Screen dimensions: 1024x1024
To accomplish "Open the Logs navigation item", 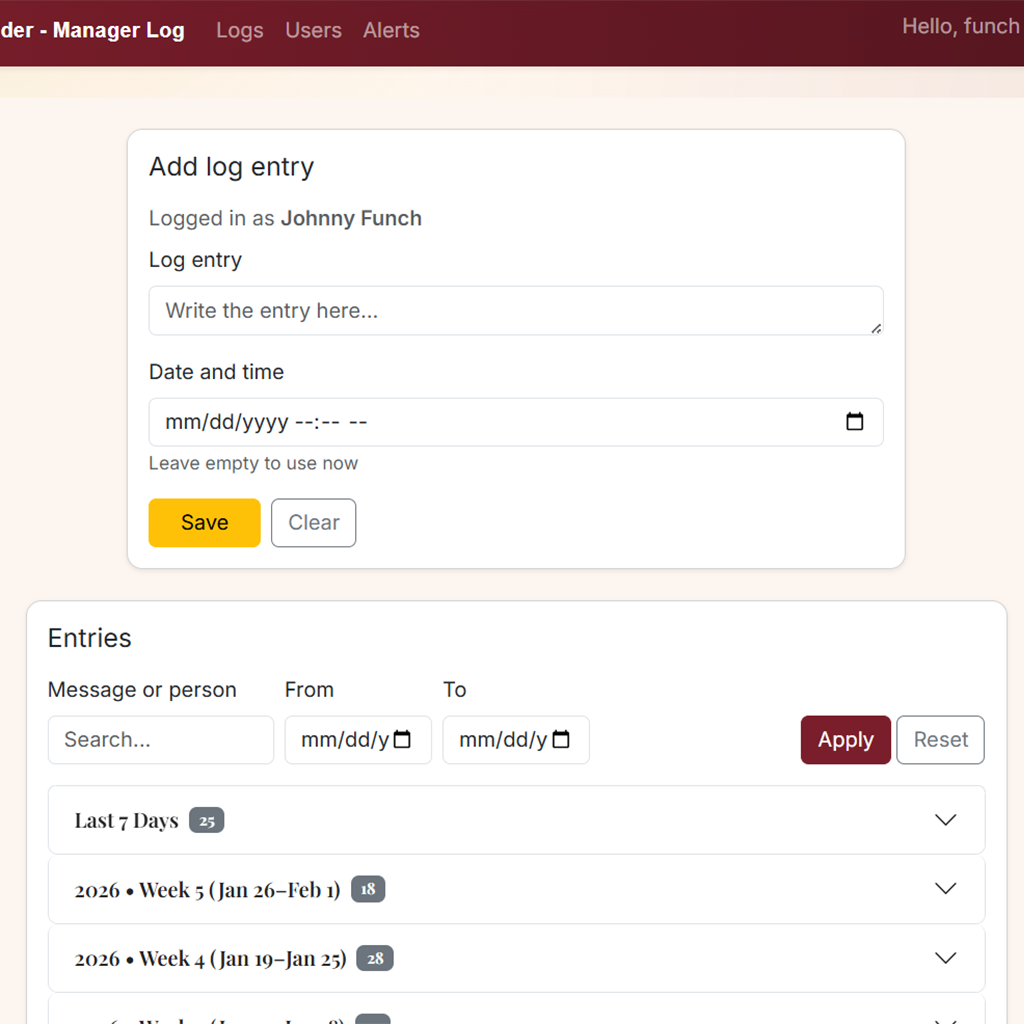I will coord(240,30).
